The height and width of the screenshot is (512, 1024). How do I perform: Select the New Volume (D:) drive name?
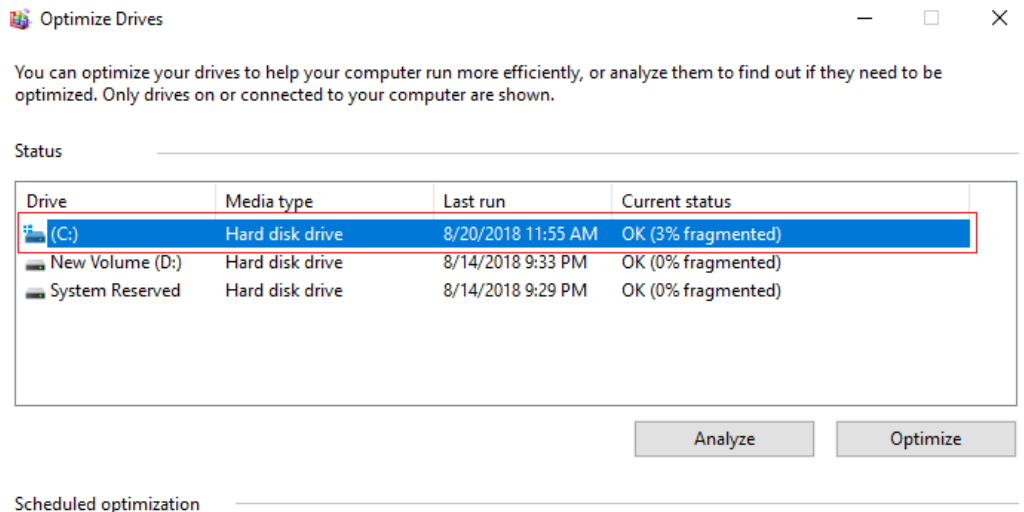[115, 263]
